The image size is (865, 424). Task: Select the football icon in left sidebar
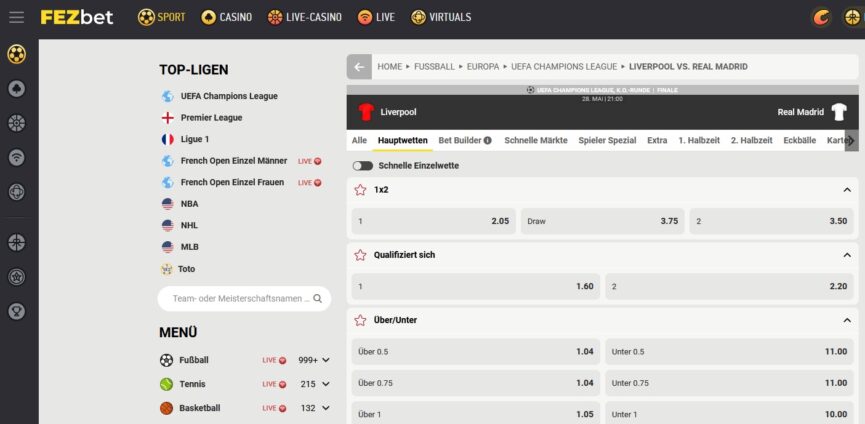pyautogui.click(x=17, y=54)
